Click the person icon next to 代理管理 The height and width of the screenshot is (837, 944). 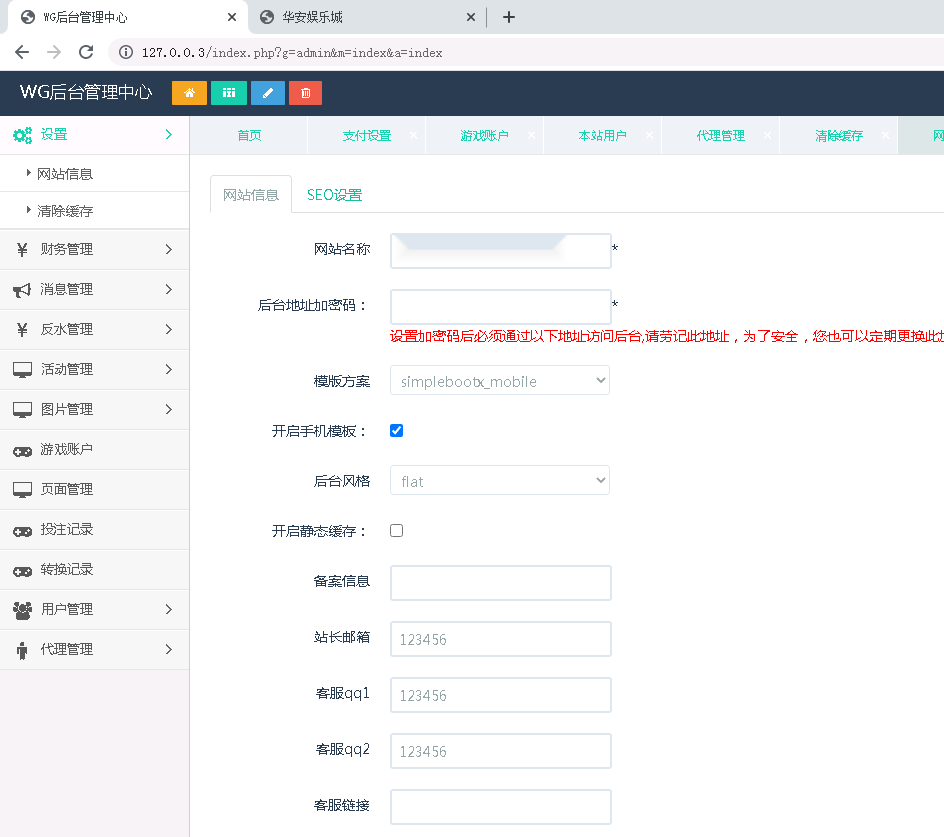[x=22, y=649]
